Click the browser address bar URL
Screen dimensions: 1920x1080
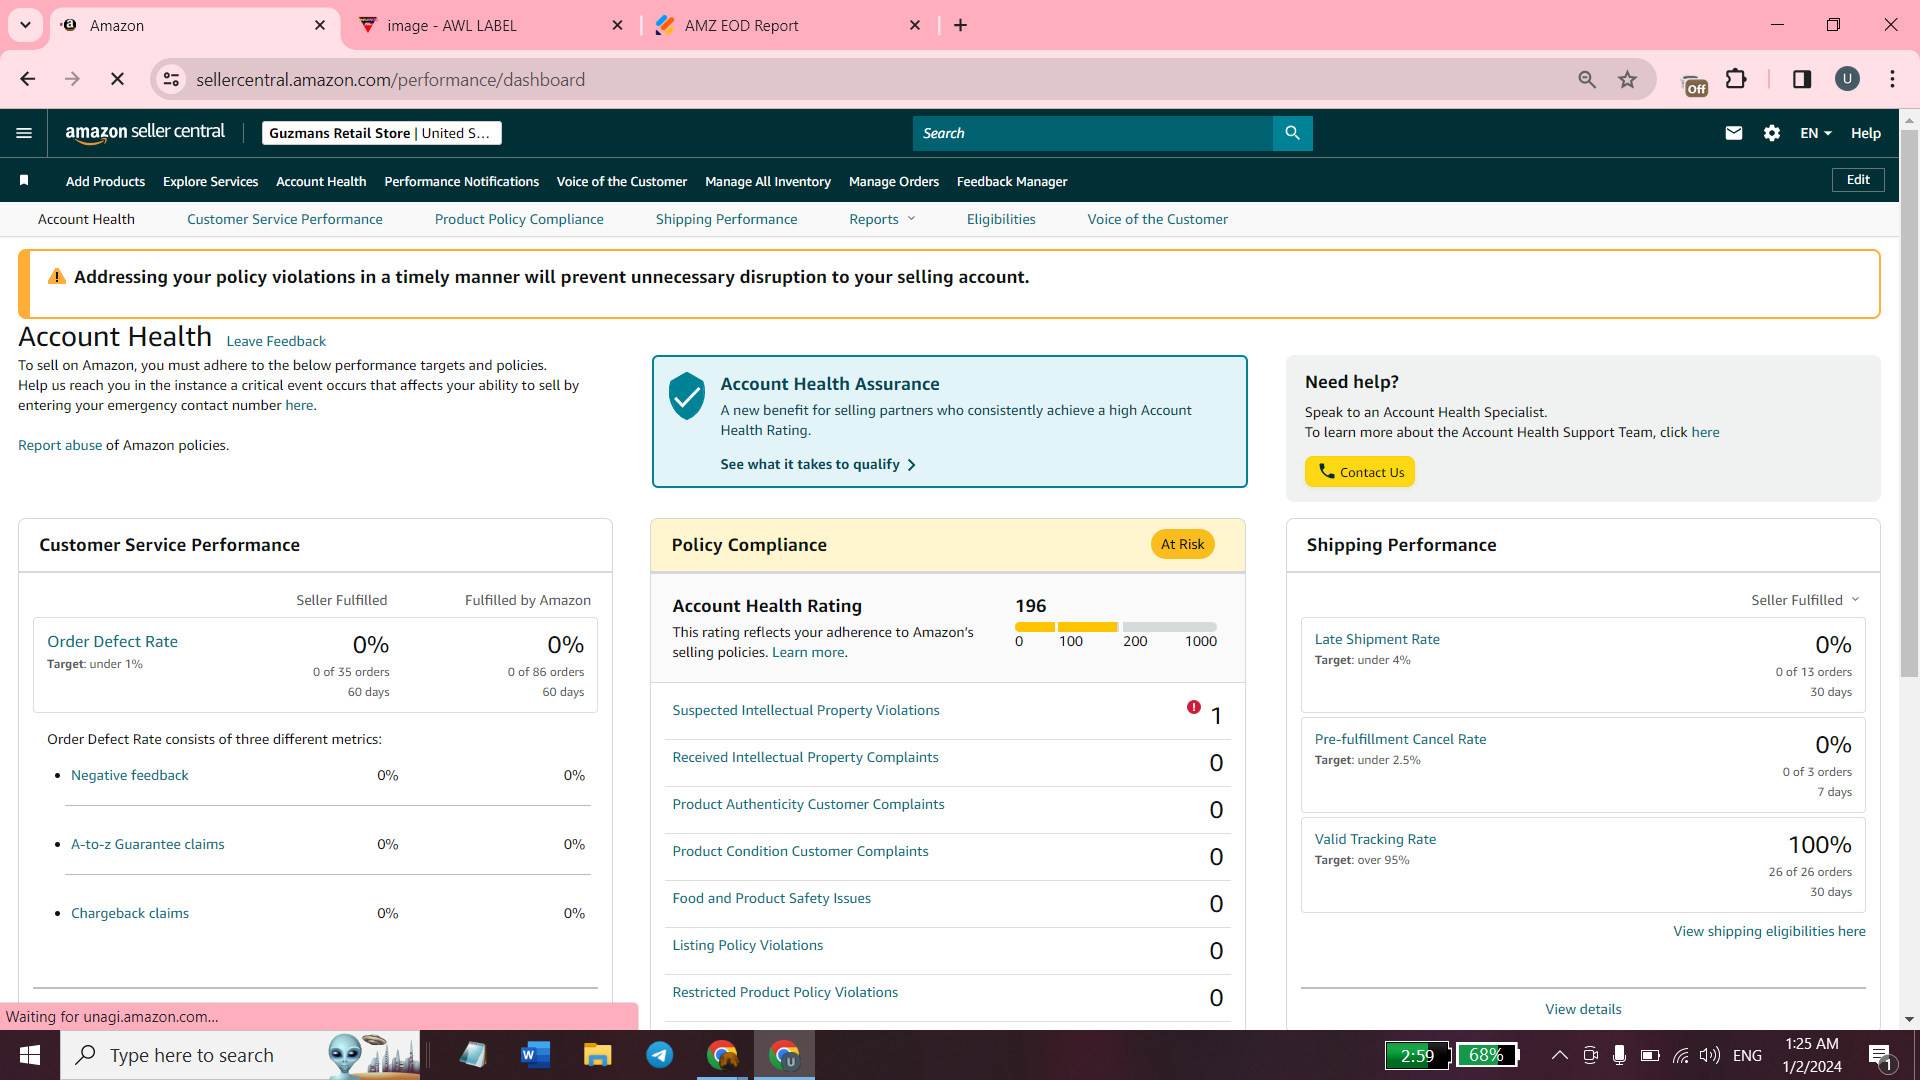[x=390, y=79]
